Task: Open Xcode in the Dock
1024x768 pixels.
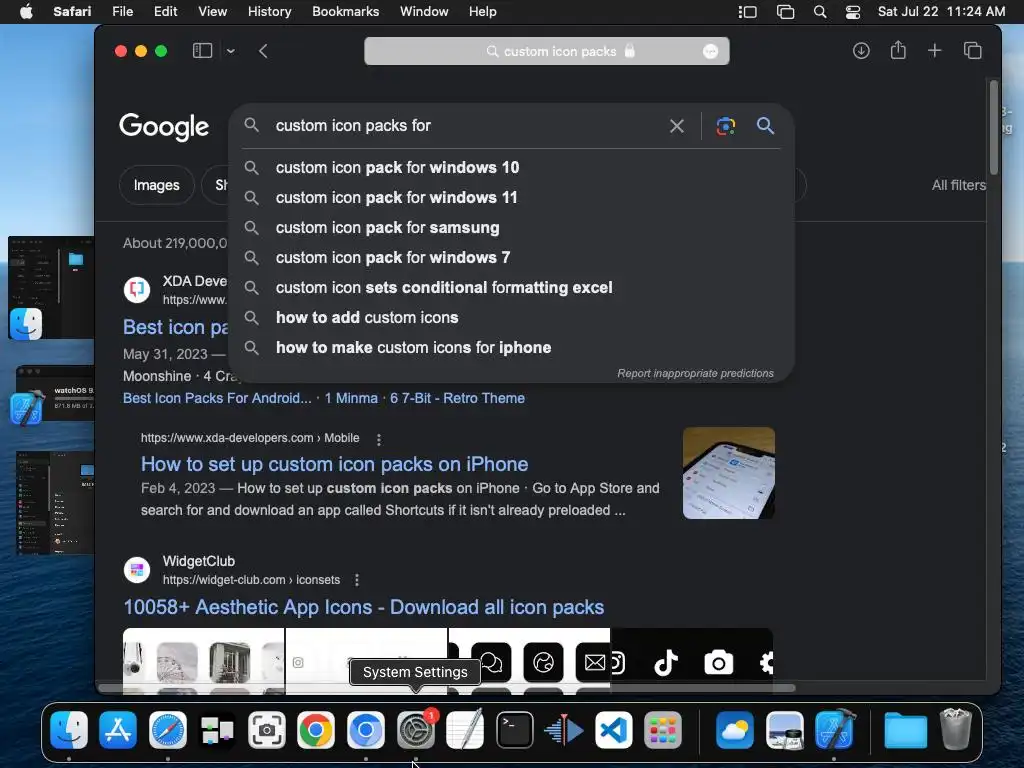Action: click(x=834, y=729)
